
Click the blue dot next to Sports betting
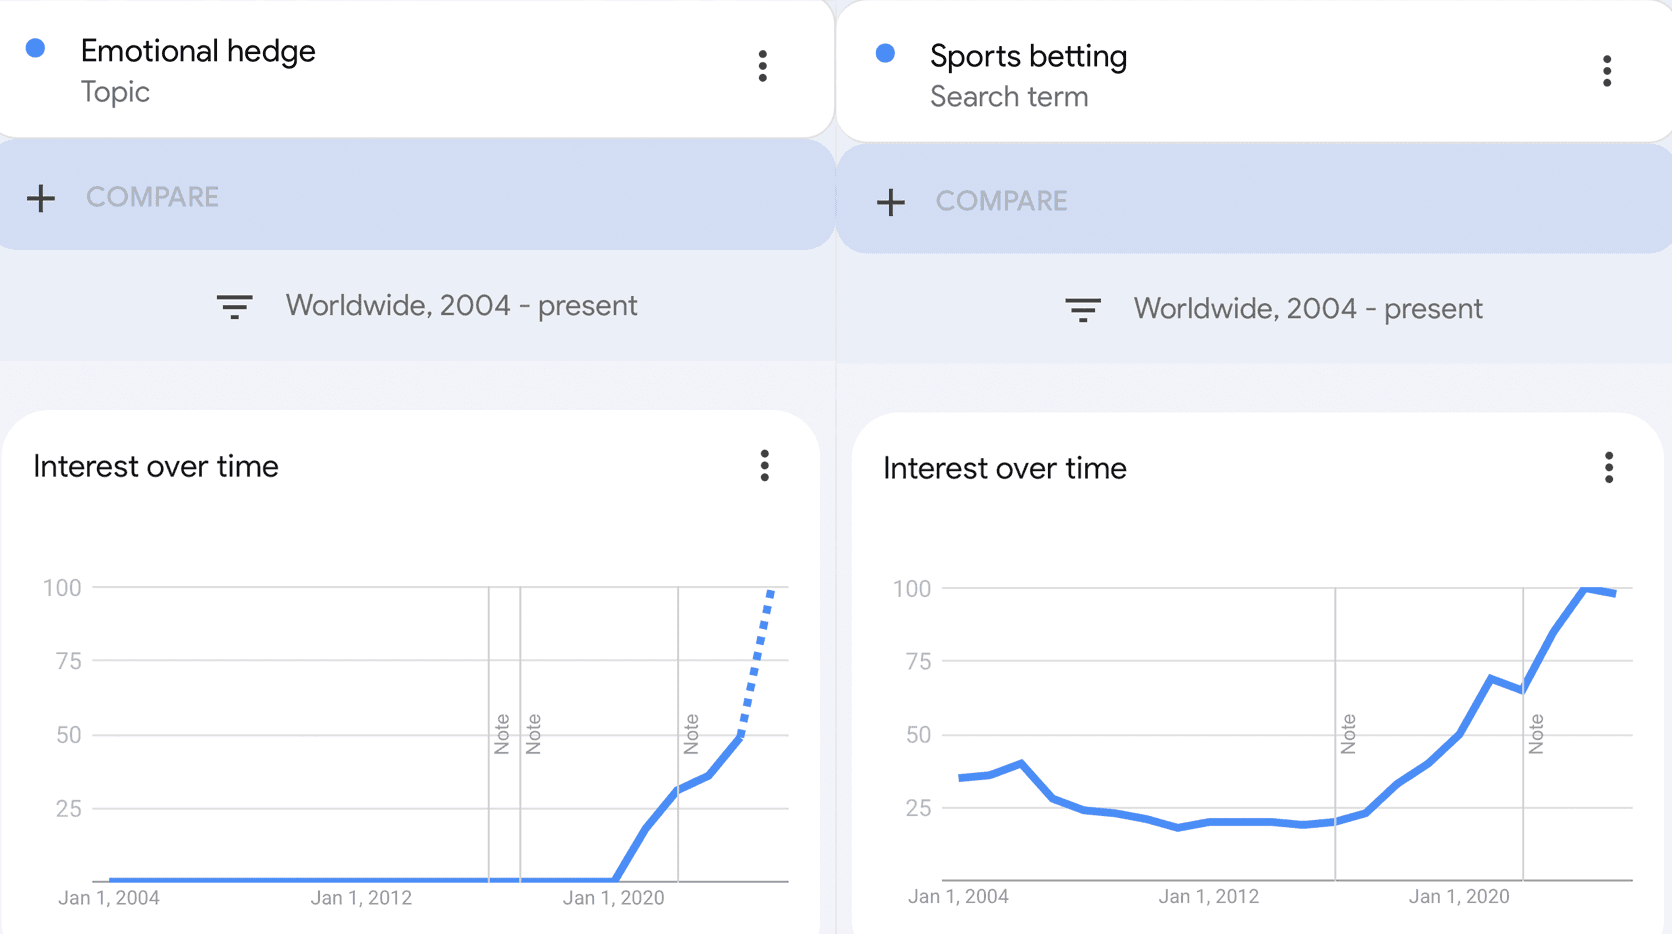(x=885, y=53)
